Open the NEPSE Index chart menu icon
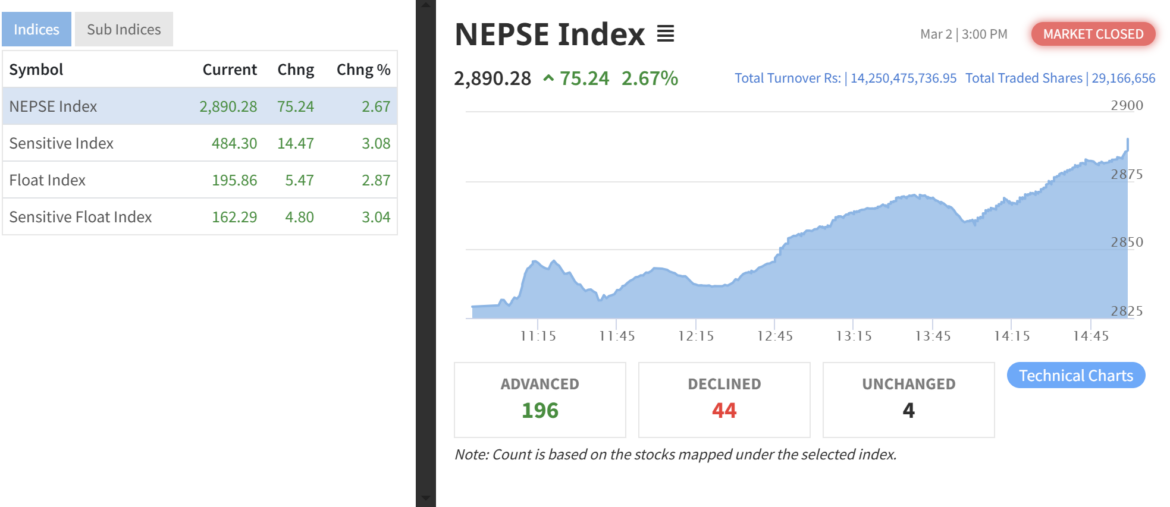Image resolution: width=1170 pixels, height=507 pixels. click(x=665, y=35)
